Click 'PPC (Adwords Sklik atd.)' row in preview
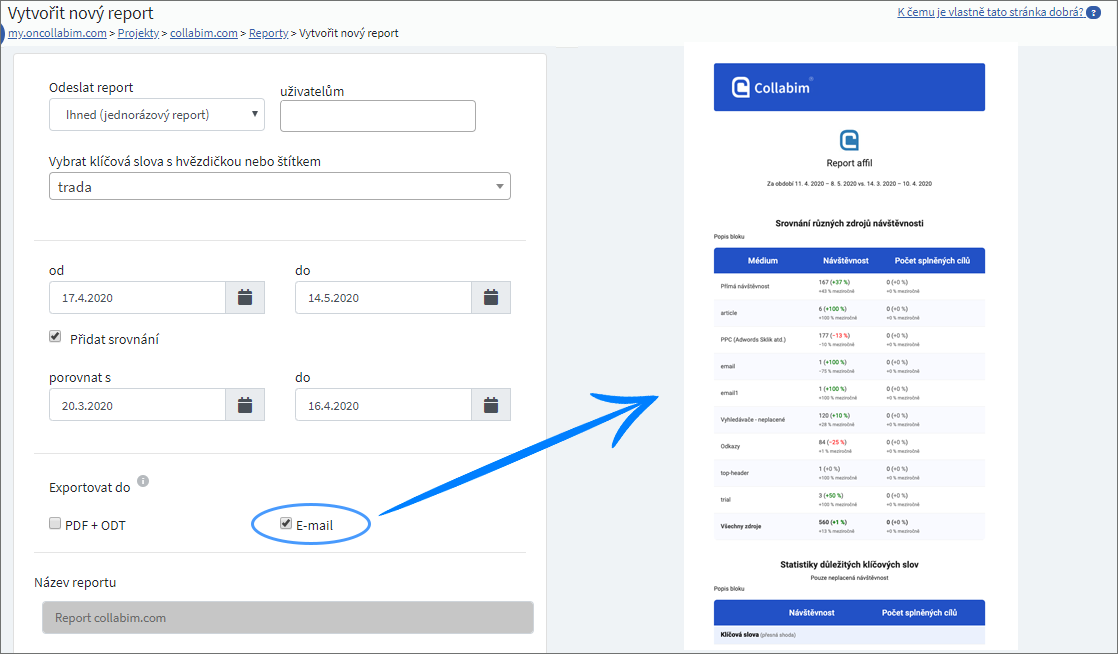The width and height of the screenshot is (1118, 654). 849,339
